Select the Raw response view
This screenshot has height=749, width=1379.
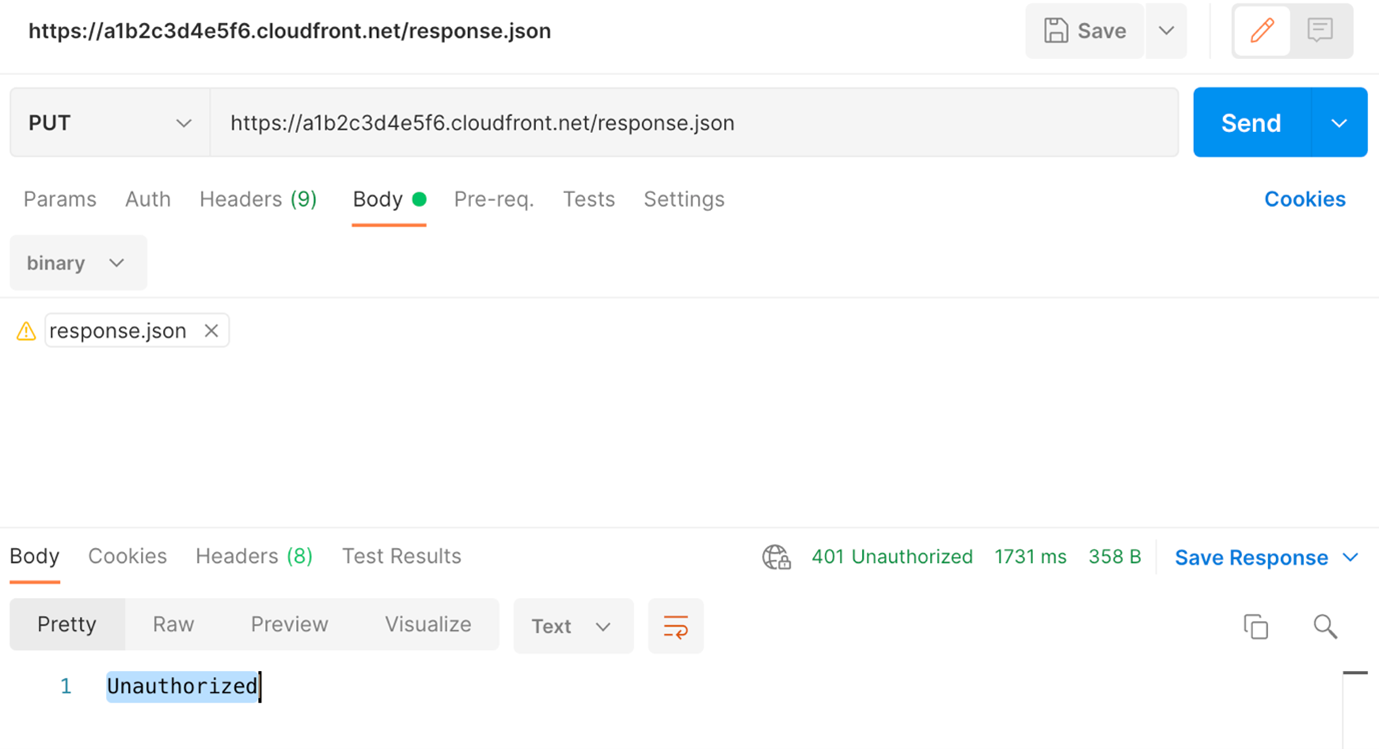pos(173,624)
